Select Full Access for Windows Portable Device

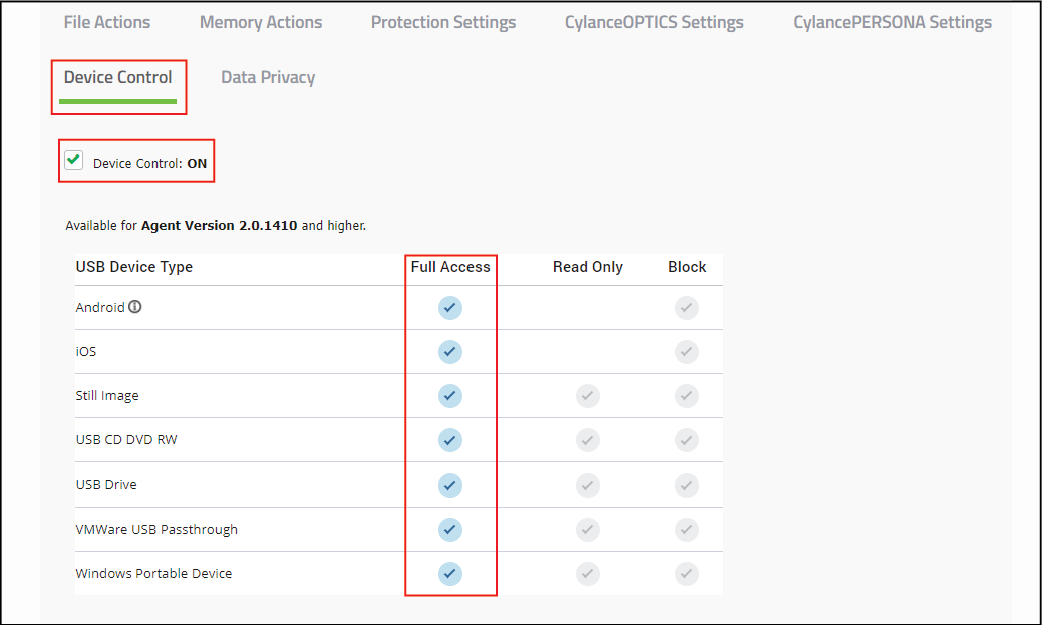click(x=450, y=574)
